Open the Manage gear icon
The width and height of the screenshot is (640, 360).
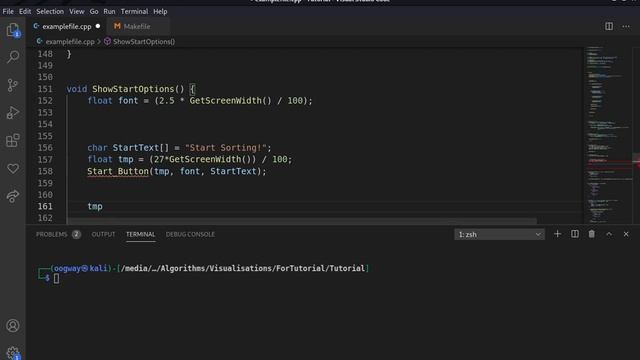click(x=13, y=353)
